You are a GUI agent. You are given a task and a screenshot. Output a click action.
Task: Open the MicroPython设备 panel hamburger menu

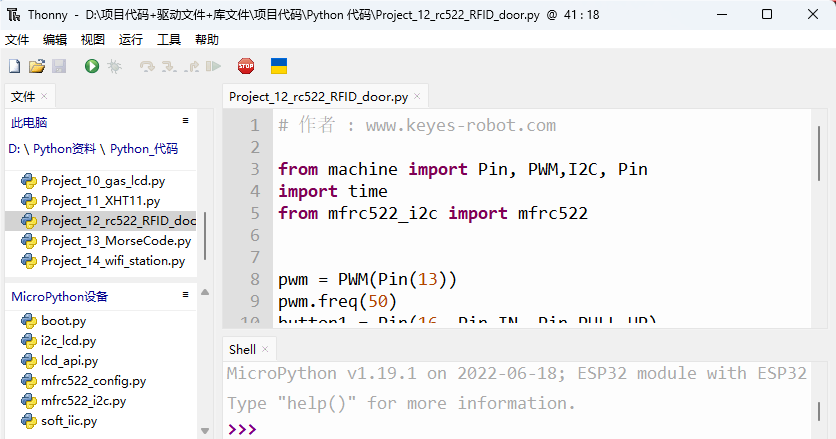click(x=186, y=294)
